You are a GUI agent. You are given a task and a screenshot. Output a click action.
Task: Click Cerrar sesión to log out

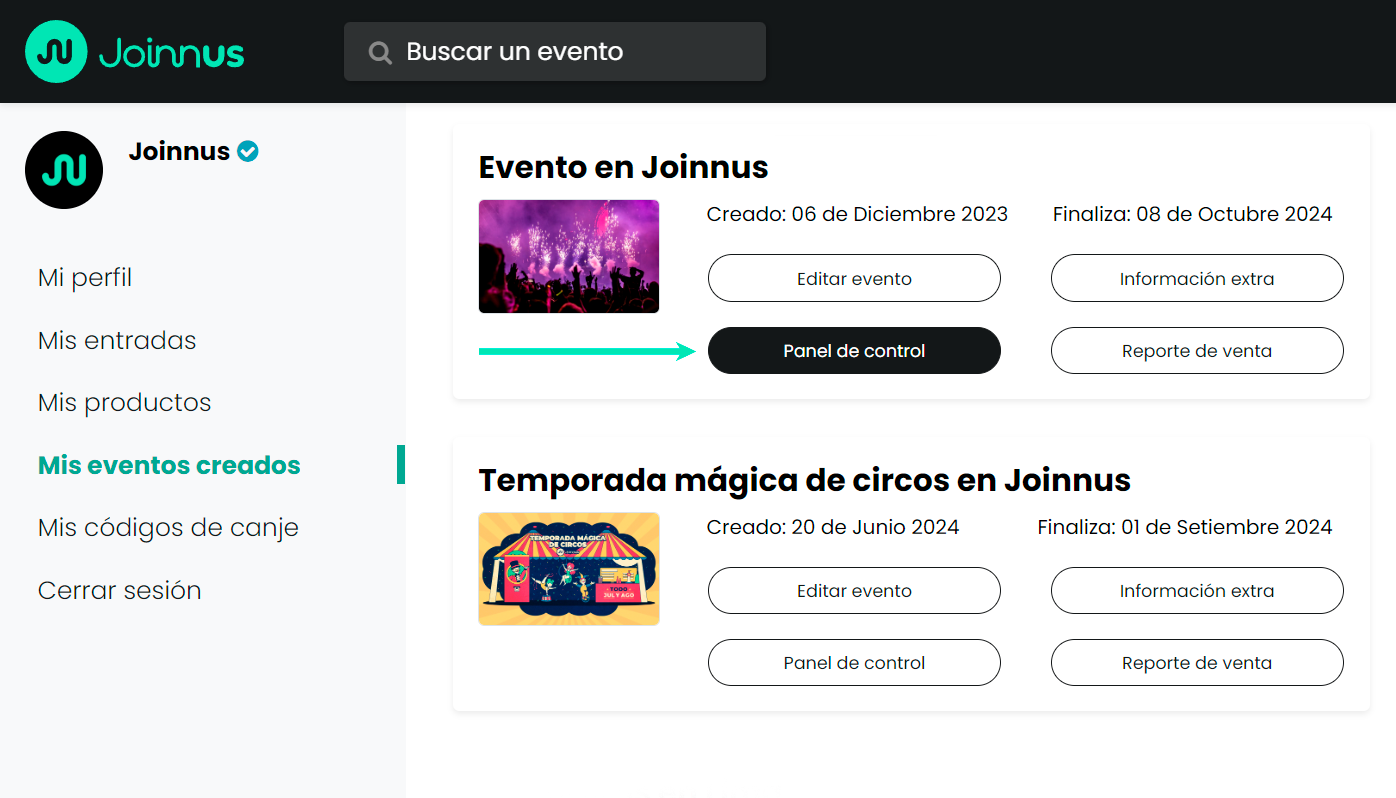(x=119, y=590)
